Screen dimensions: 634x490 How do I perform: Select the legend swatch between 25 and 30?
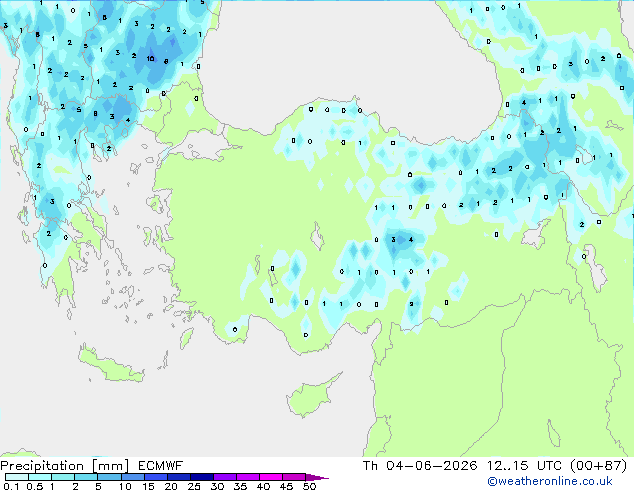pos(202,477)
